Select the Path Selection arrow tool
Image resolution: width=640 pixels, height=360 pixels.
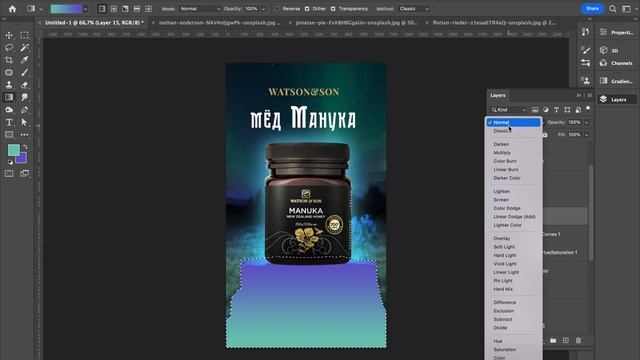click(24, 122)
